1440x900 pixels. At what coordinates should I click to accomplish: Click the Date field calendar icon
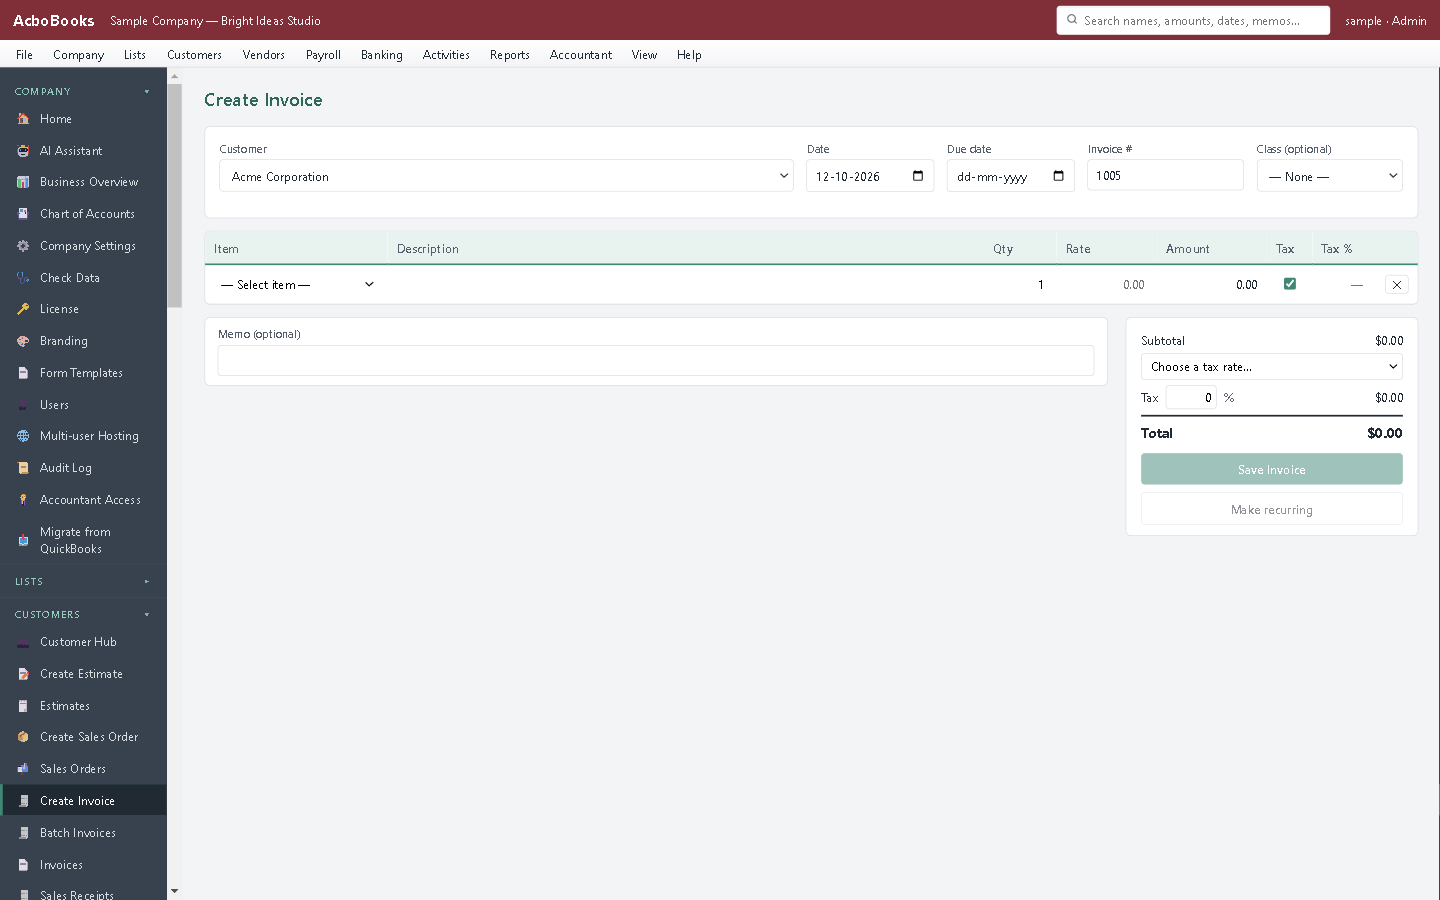(918, 176)
